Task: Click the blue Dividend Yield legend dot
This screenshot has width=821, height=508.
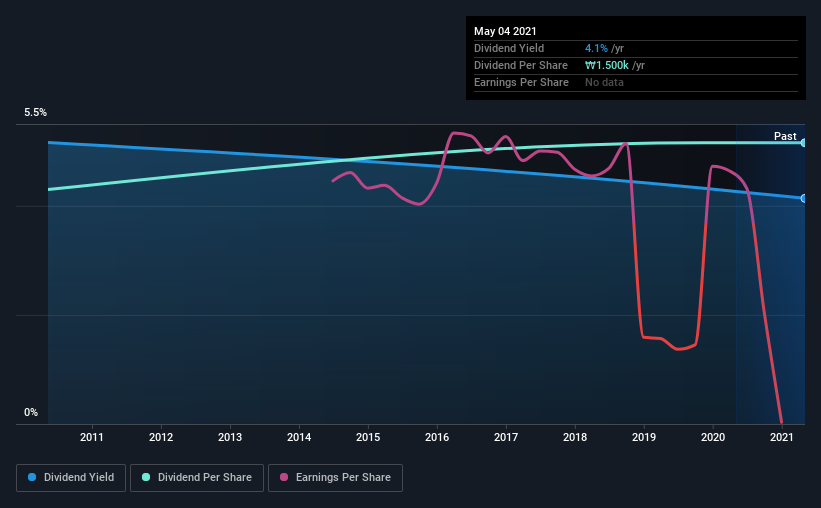Action: tap(32, 477)
